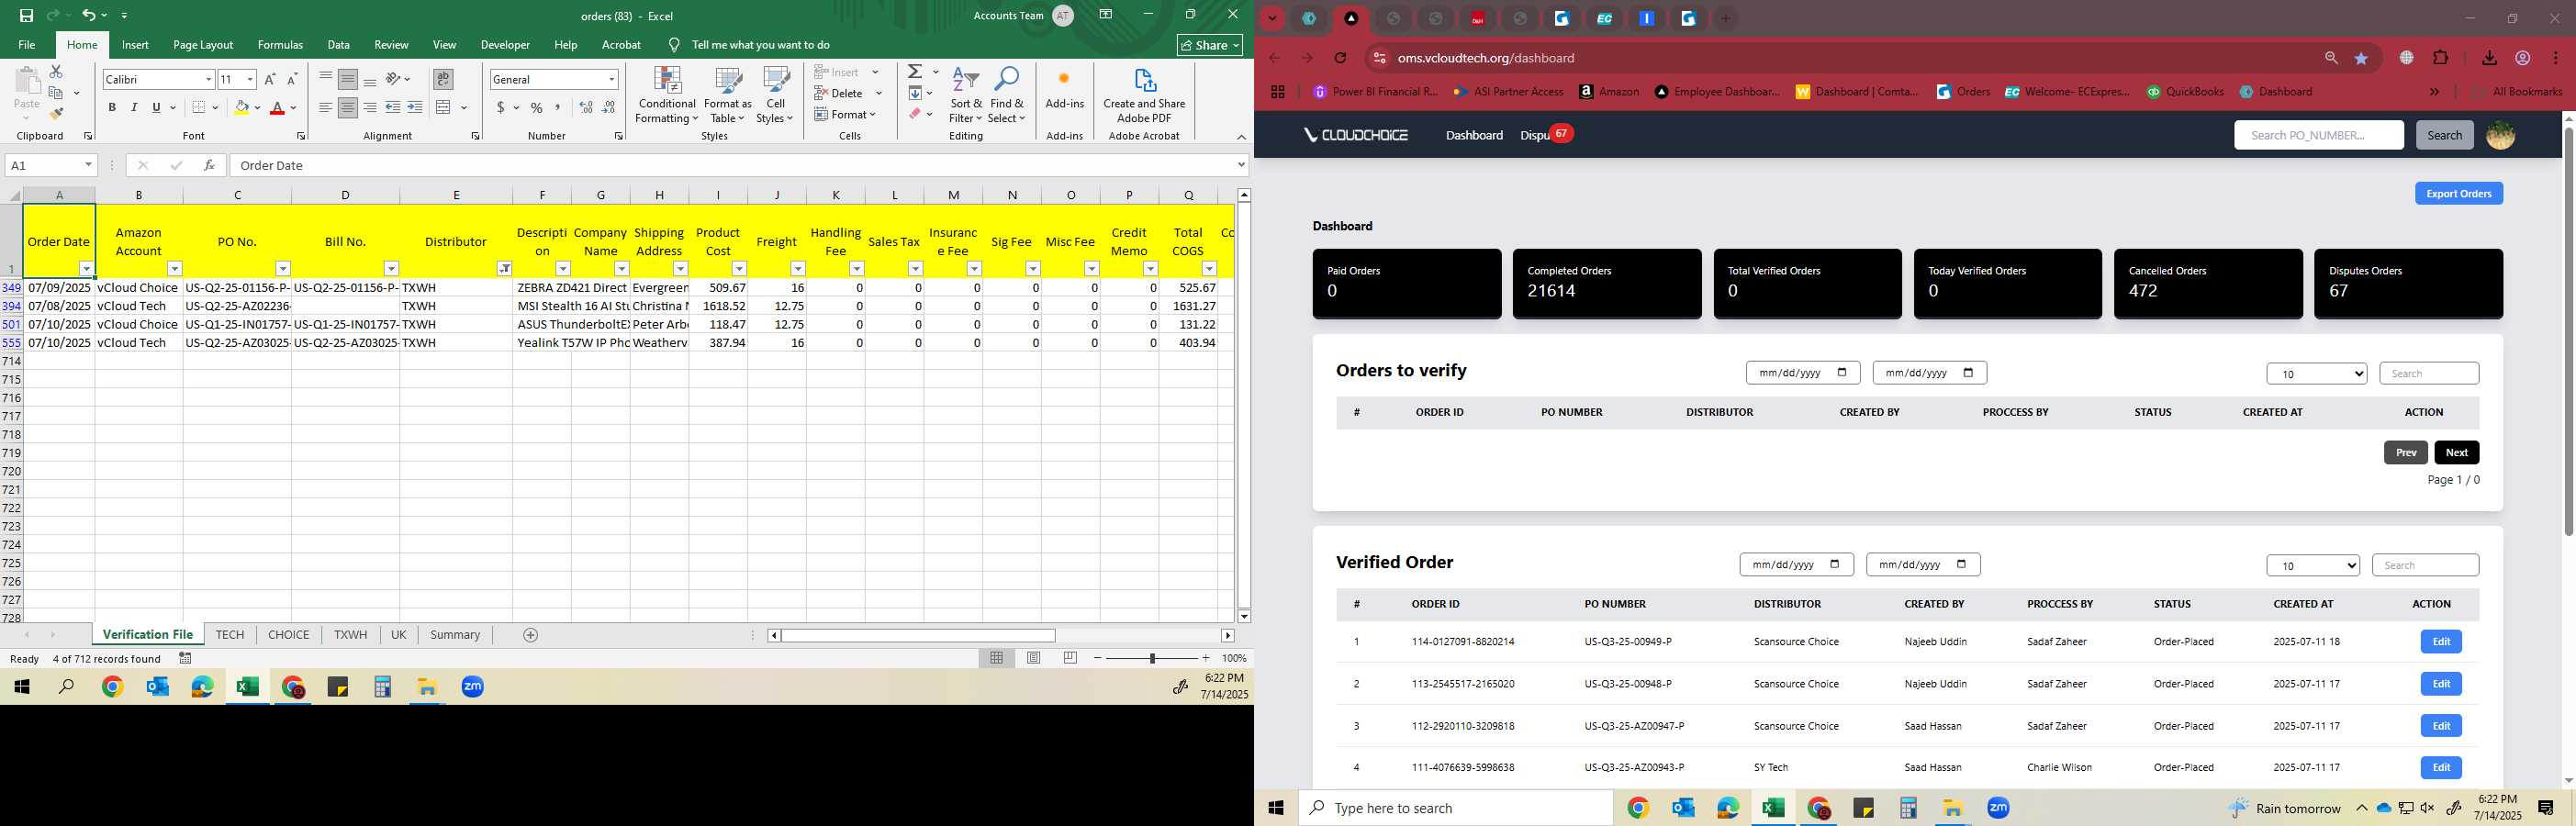Switch to Normal view in status bar
The width and height of the screenshot is (2576, 826).
[996, 658]
